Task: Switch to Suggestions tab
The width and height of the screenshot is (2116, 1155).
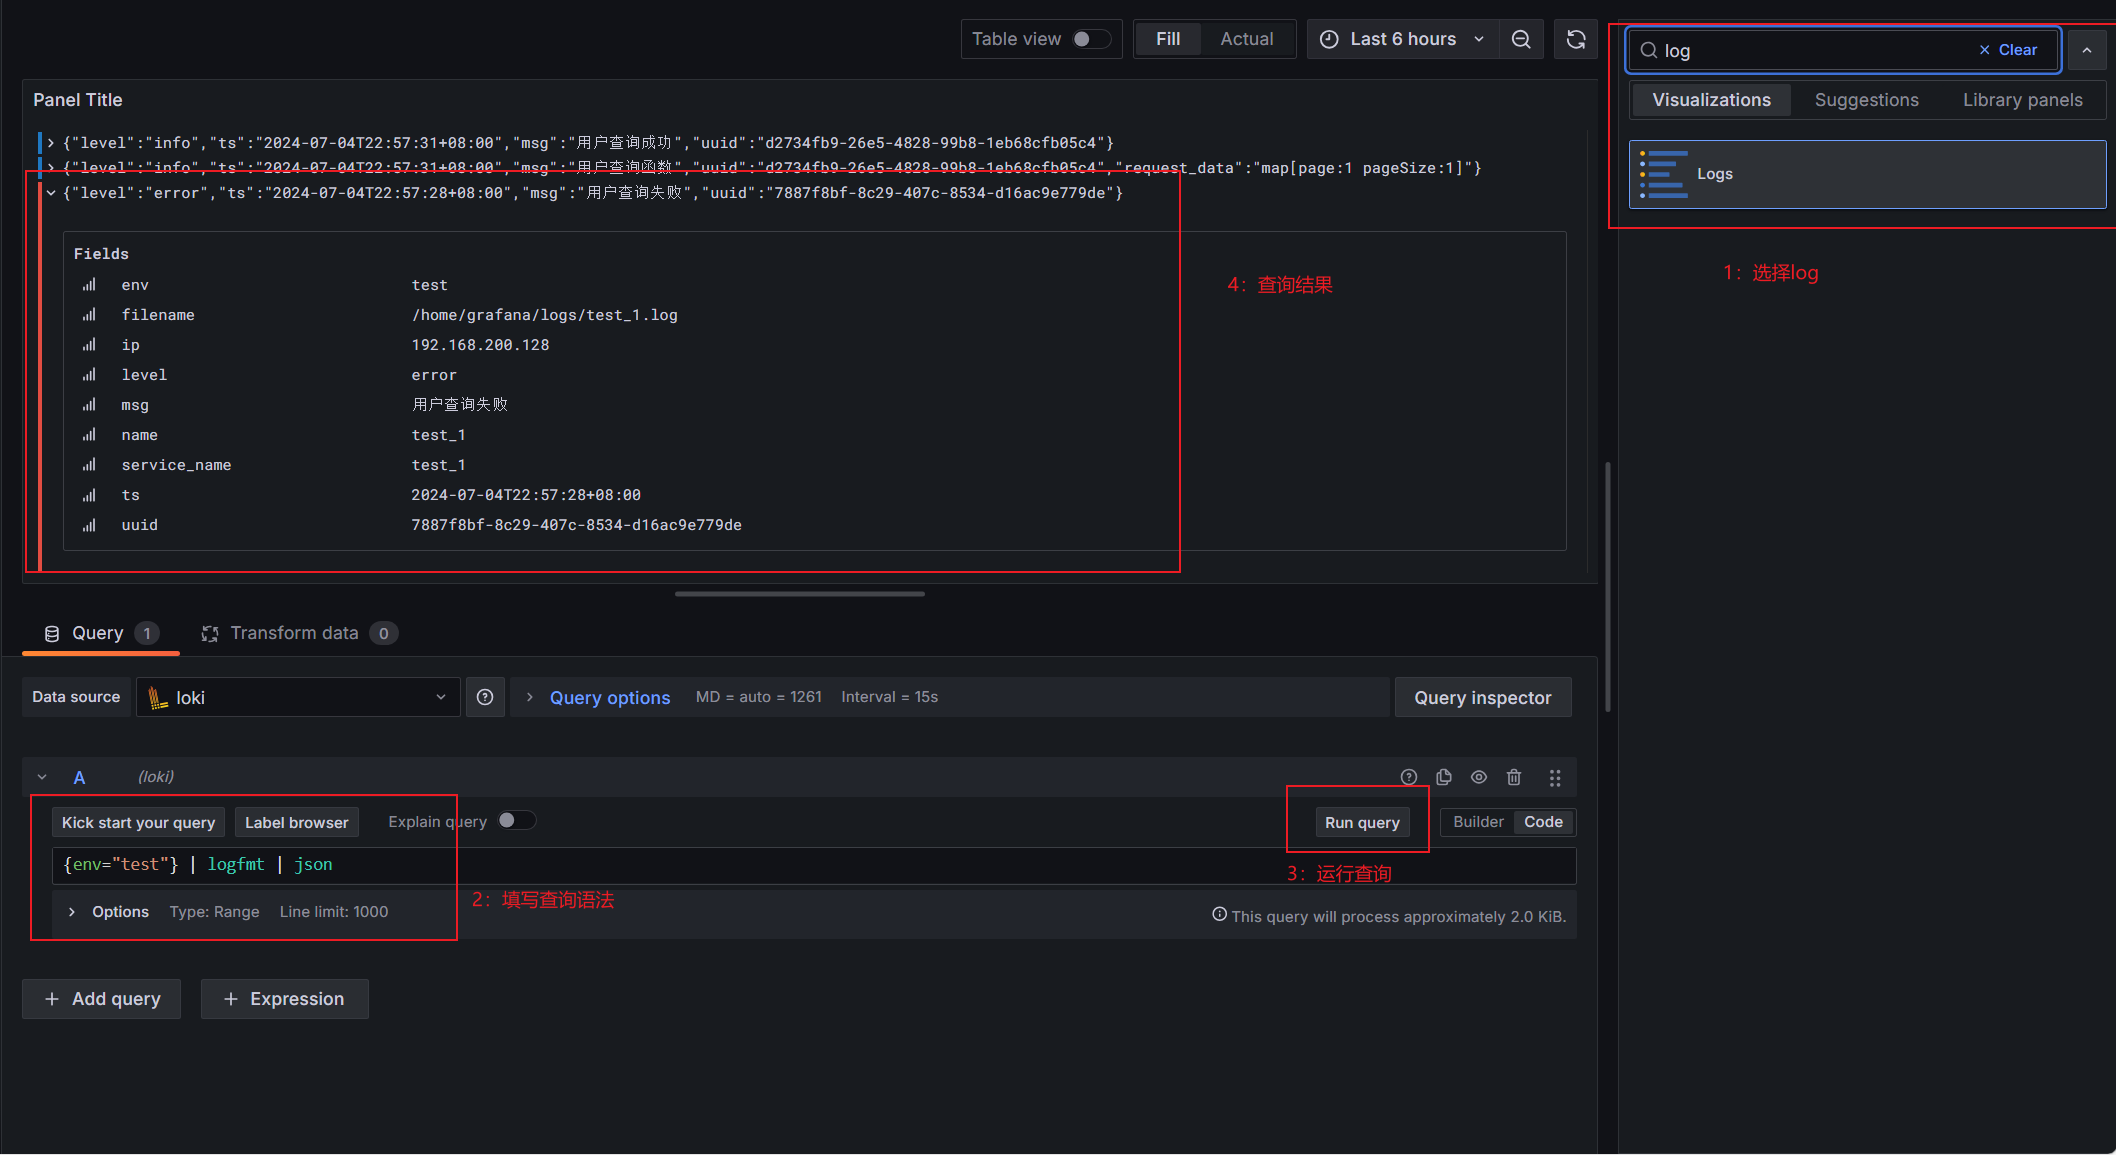Action: click(1866, 100)
